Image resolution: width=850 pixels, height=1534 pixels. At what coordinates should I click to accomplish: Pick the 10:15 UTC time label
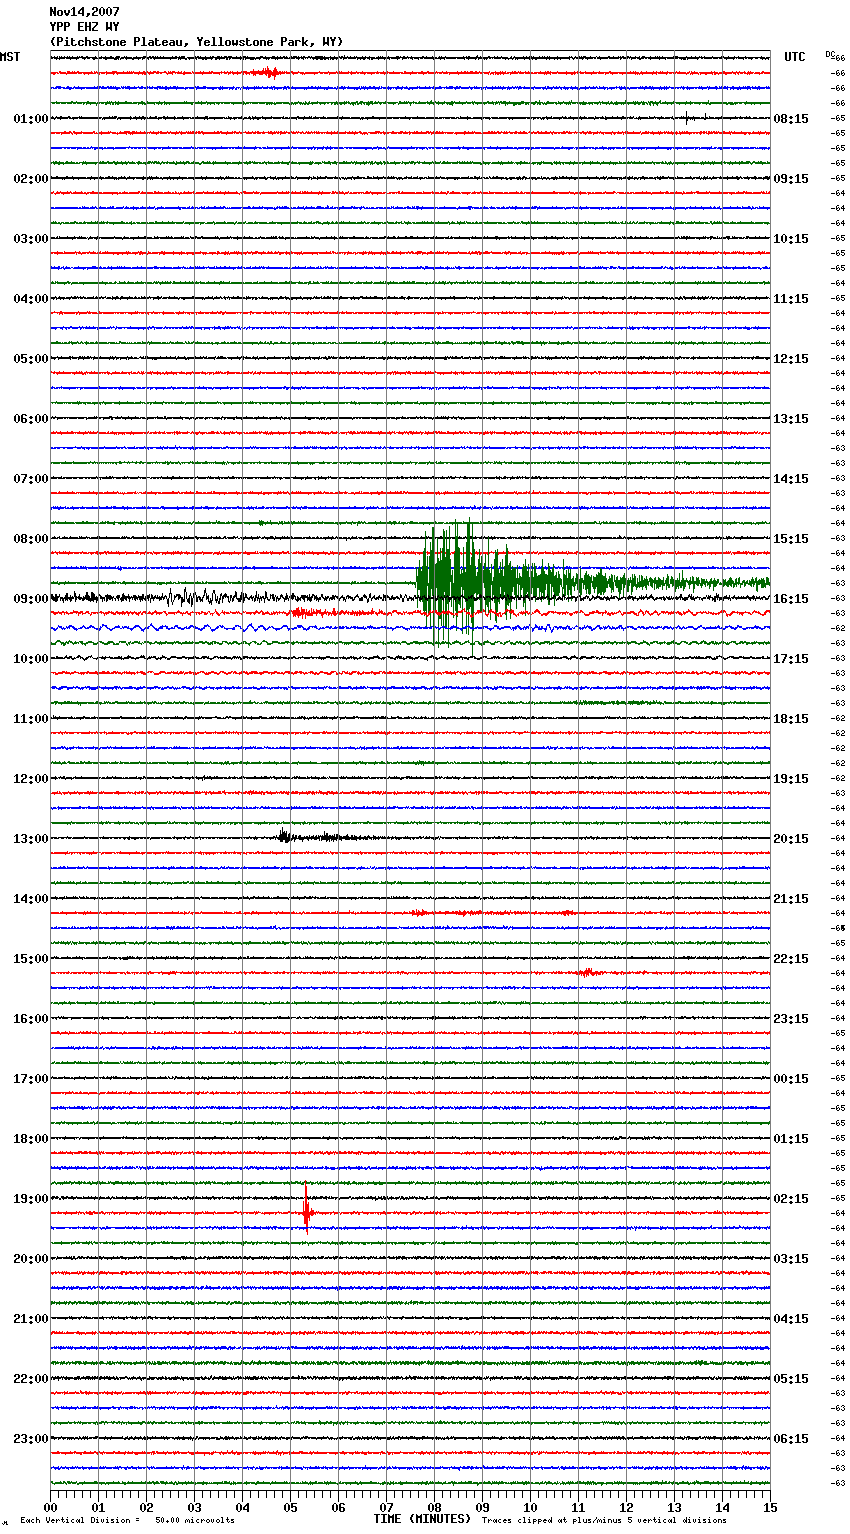(x=791, y=239)
